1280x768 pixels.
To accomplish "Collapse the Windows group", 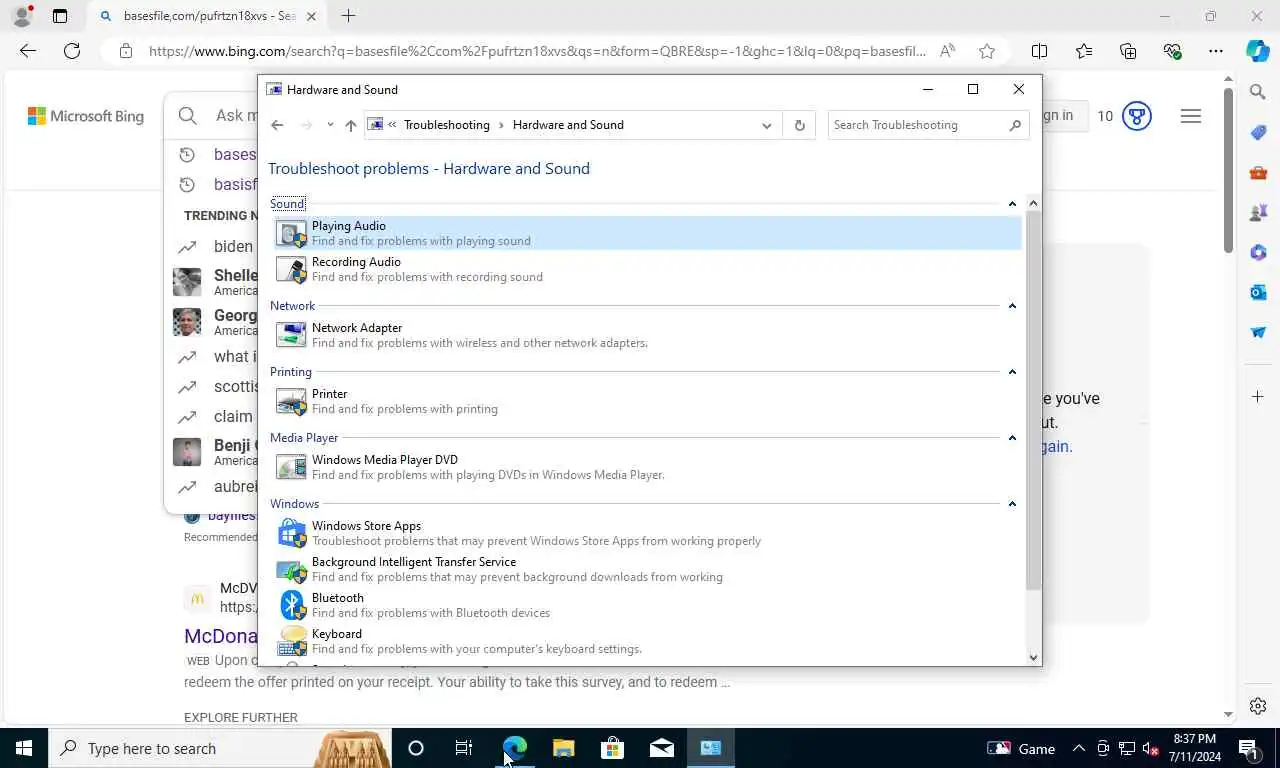I will [1012, 504].
